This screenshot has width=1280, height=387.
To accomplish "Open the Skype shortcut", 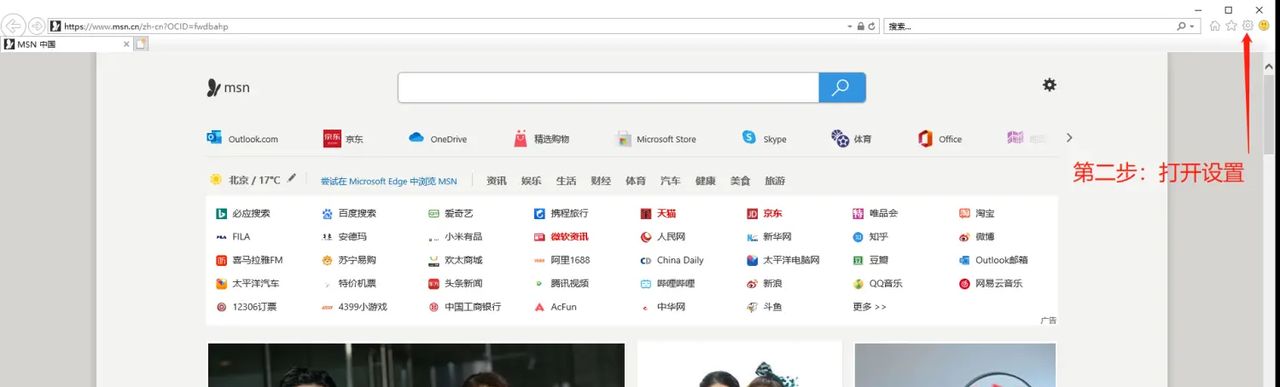I will tap(764, 139).
